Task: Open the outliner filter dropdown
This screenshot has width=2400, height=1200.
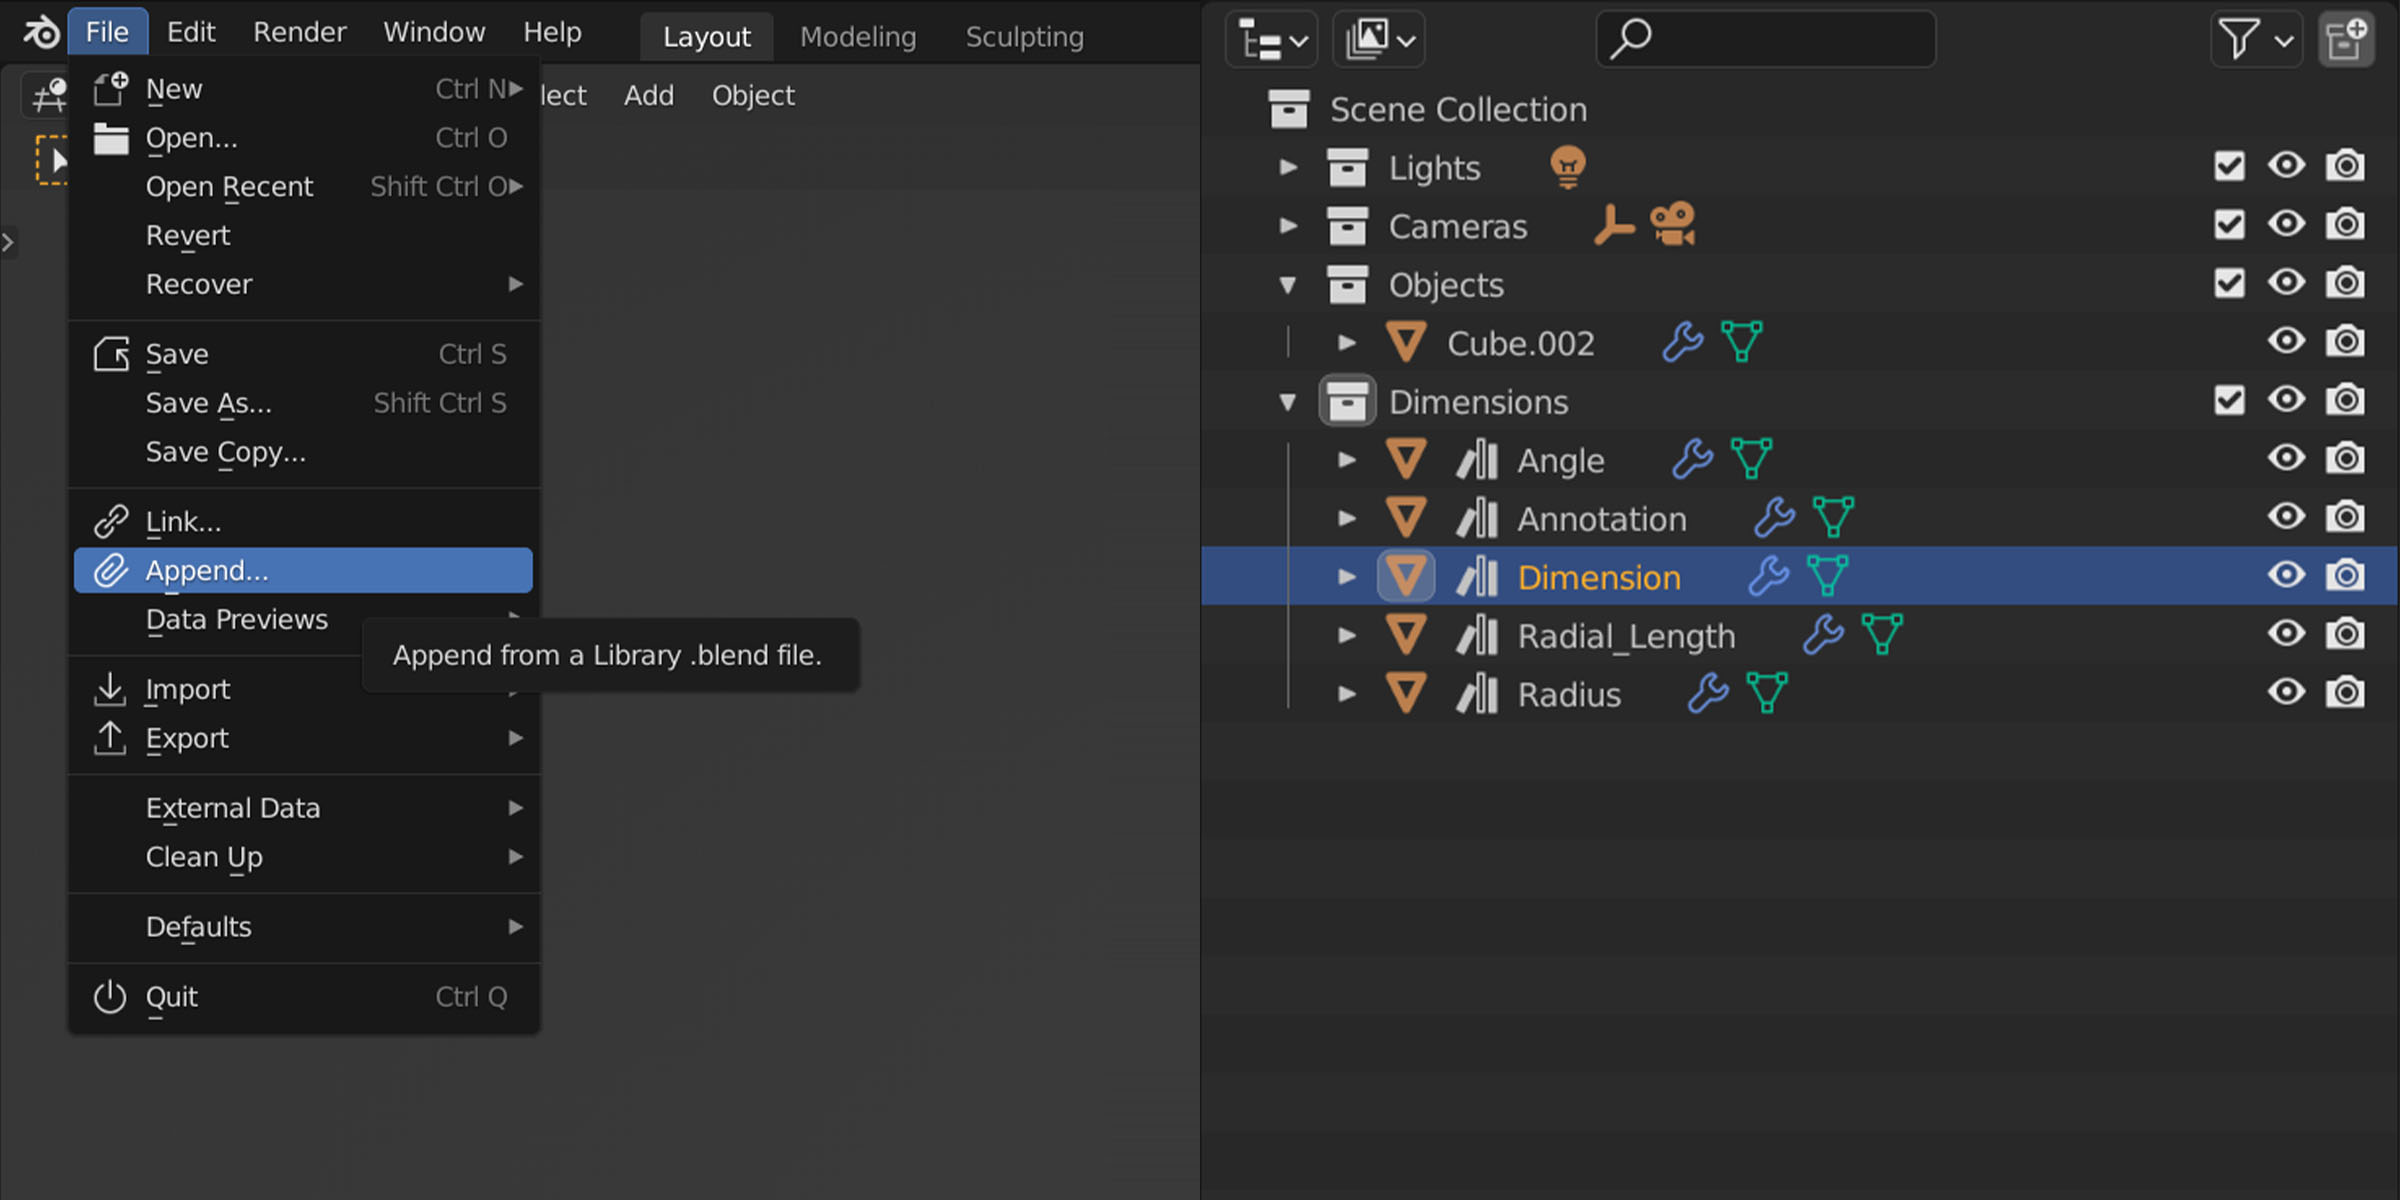Action: 2255,40
